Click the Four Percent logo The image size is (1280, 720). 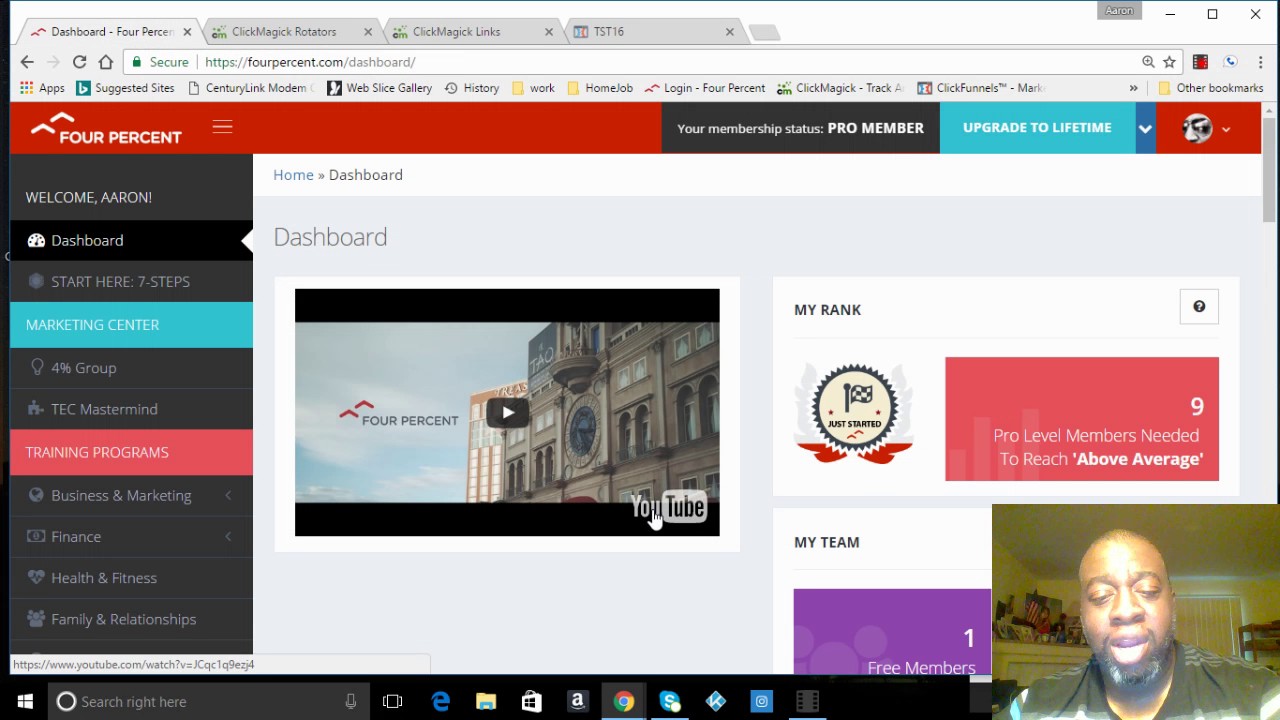106,128
